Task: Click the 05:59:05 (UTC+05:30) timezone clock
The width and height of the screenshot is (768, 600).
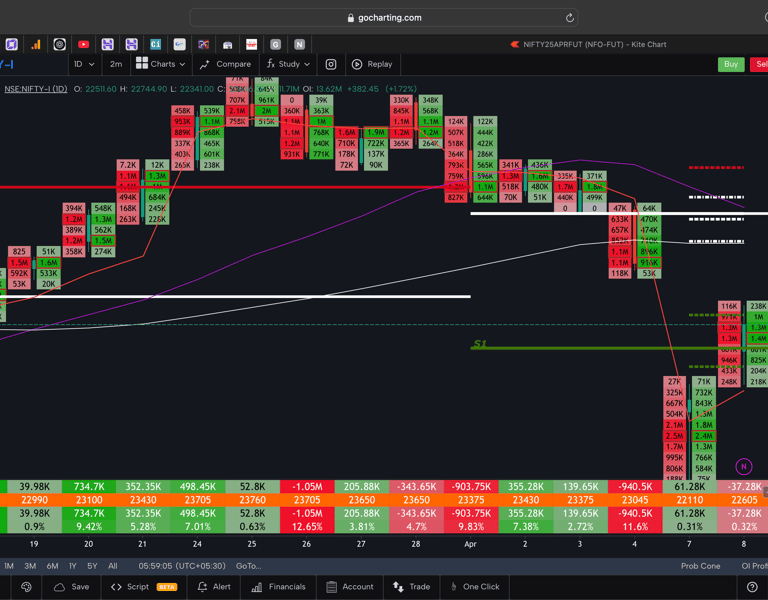Action: pos(182,566)
